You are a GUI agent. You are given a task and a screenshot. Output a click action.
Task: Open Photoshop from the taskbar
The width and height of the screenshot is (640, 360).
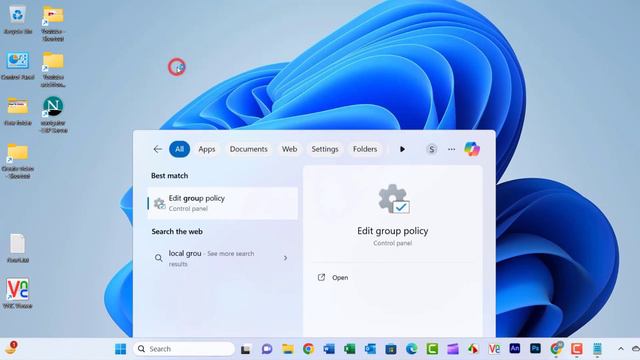535,349
